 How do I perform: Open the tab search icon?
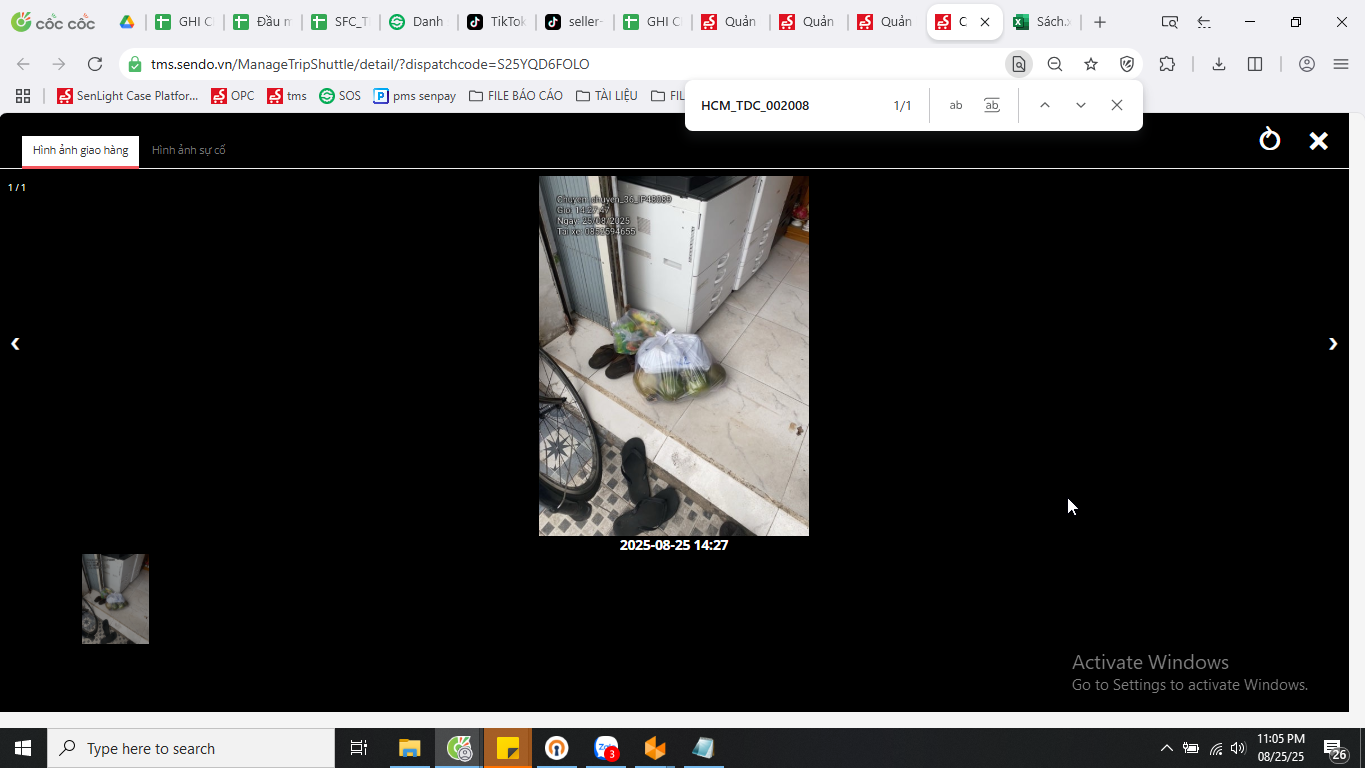[1169, 22]
